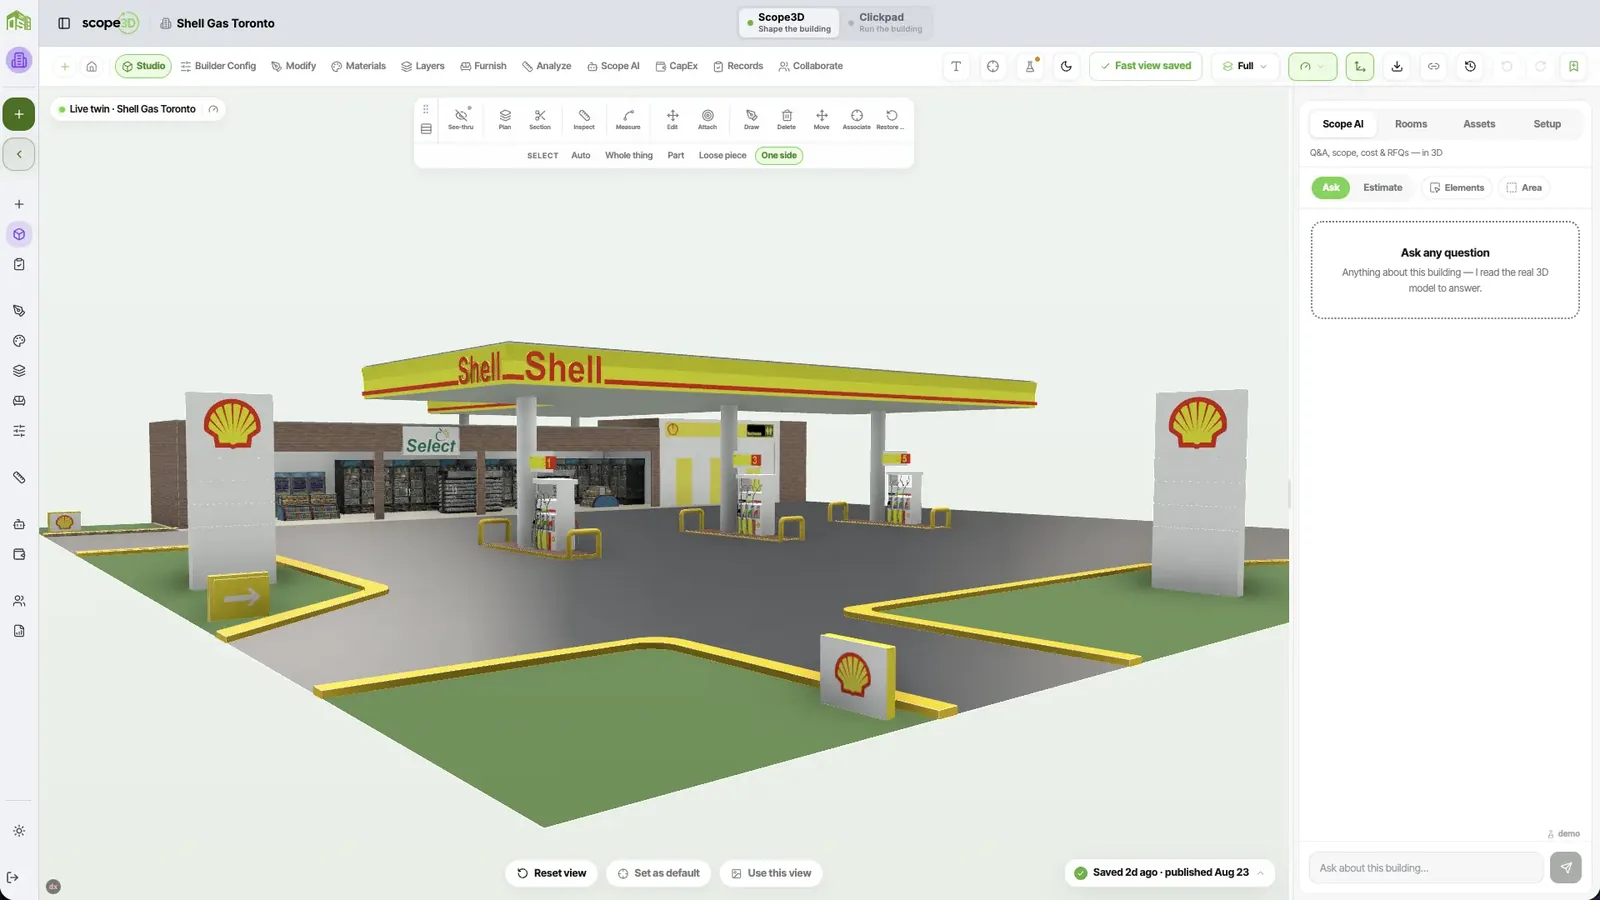The height and width of the screenshot is (900, 1600).
Task: Toggle the Area selection button
Action: tap(1524, 188)
